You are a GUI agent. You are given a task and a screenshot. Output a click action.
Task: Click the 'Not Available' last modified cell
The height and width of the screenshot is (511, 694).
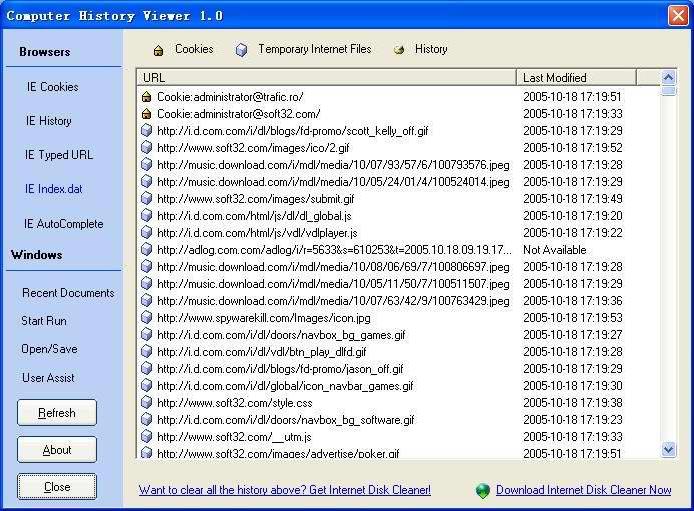(555, 250)
